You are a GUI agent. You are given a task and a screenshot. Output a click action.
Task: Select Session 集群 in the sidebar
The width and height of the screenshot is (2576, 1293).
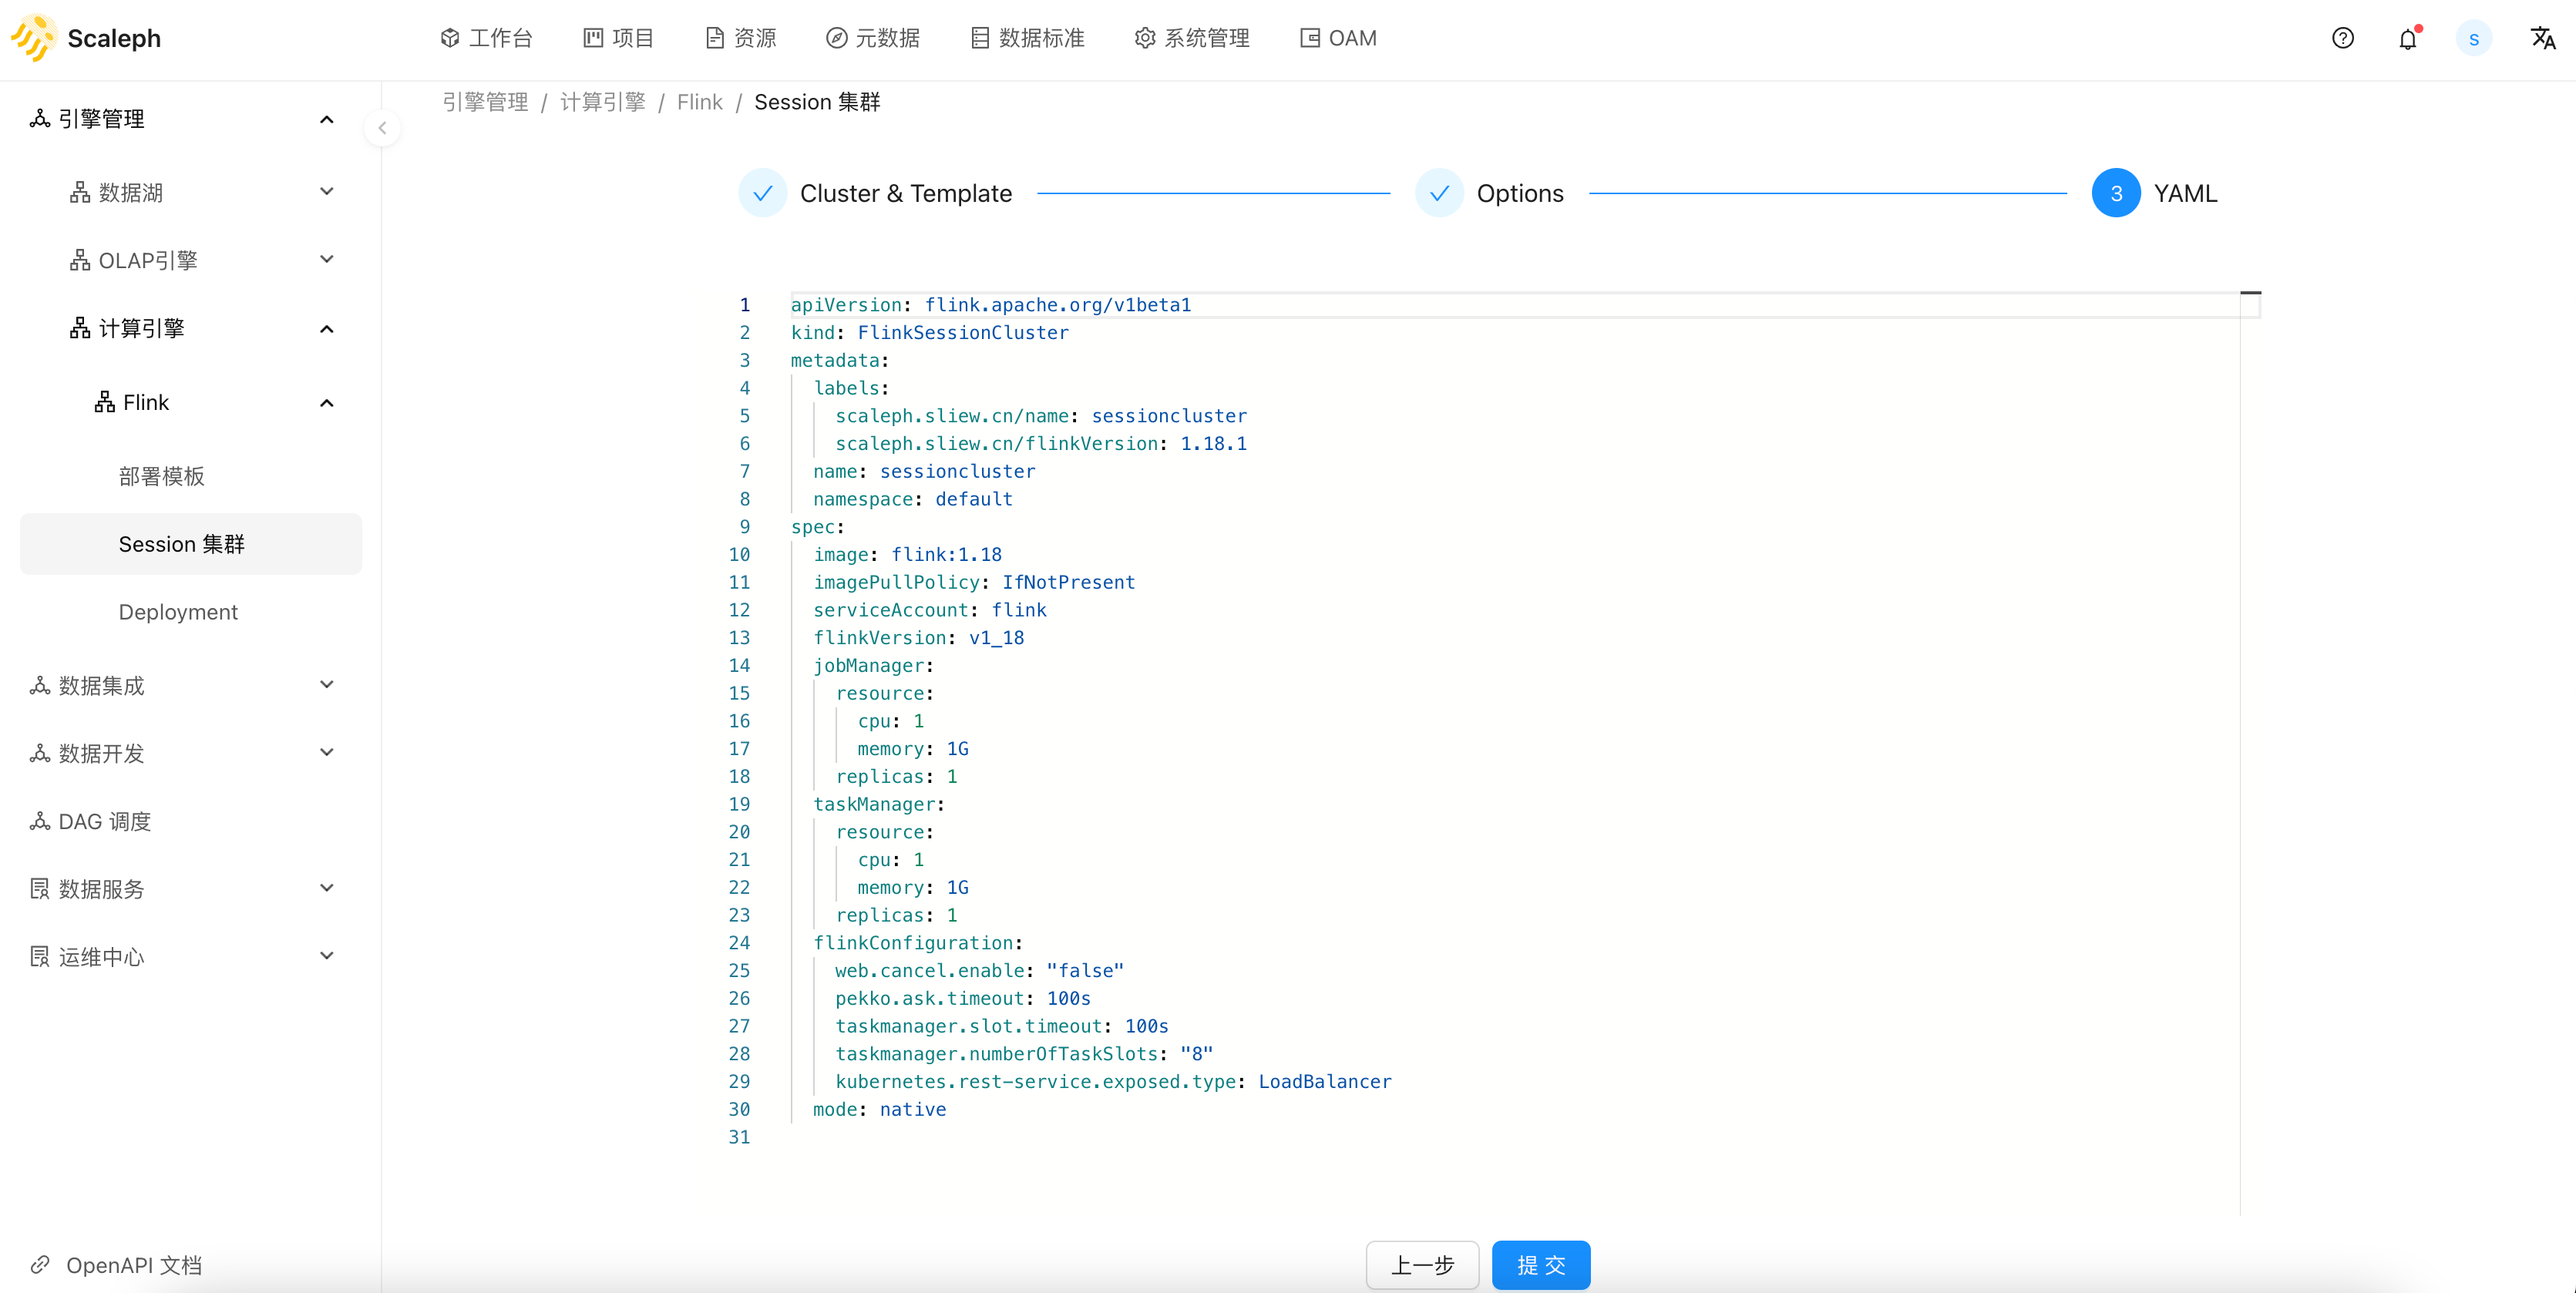(191, 544)
